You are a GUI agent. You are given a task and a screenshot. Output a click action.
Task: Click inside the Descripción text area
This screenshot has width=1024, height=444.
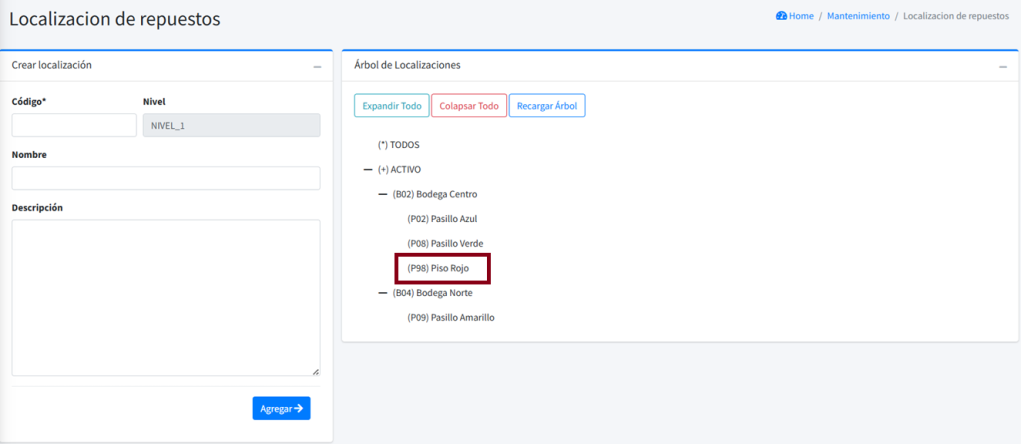166,297
